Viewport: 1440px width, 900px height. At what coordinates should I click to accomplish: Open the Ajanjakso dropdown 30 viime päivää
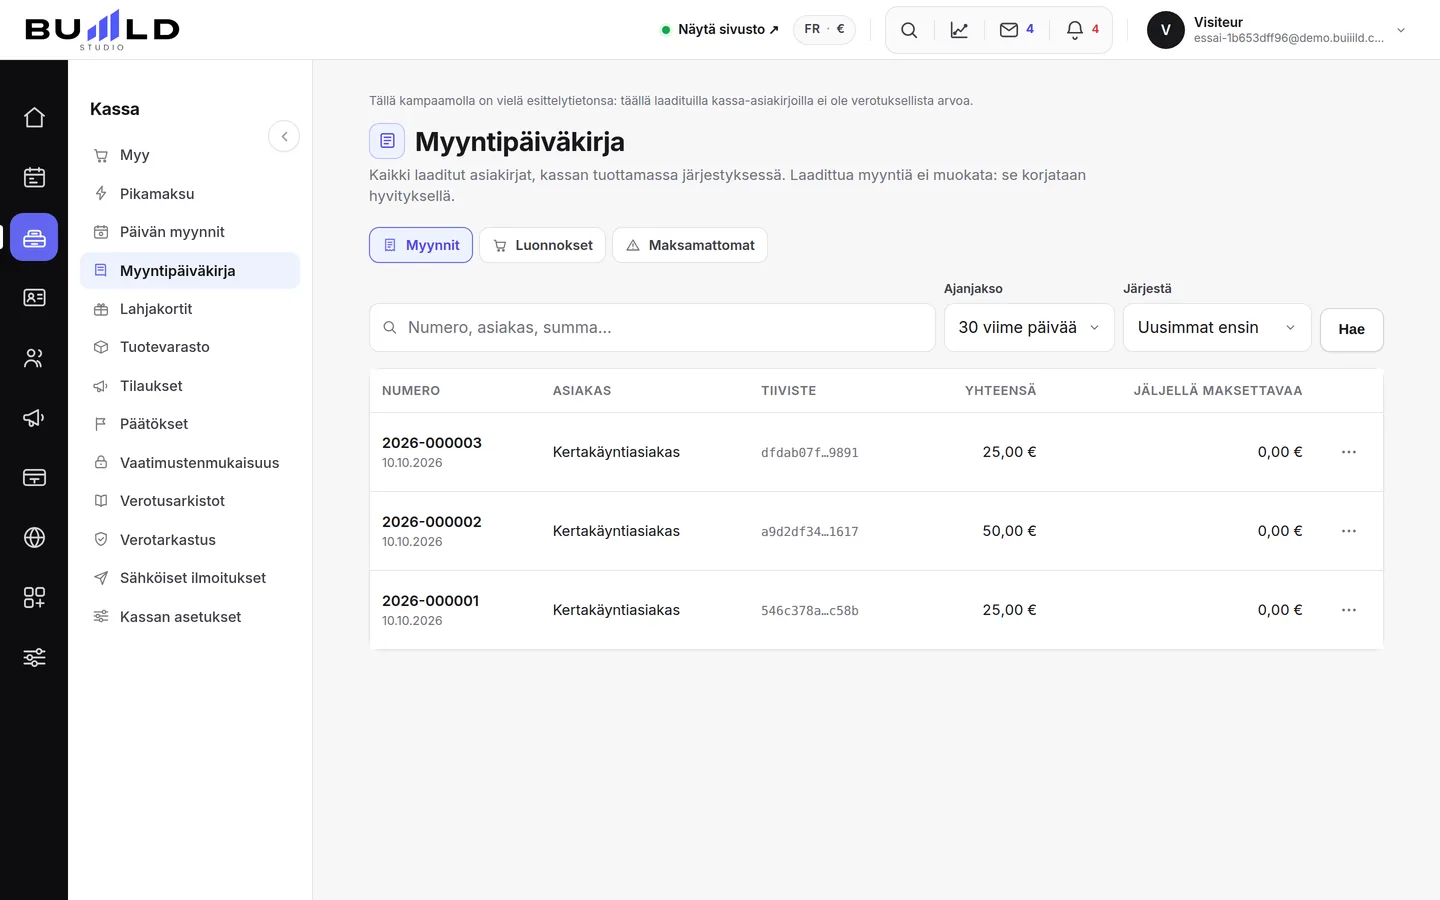click(x=1029, y=328)
